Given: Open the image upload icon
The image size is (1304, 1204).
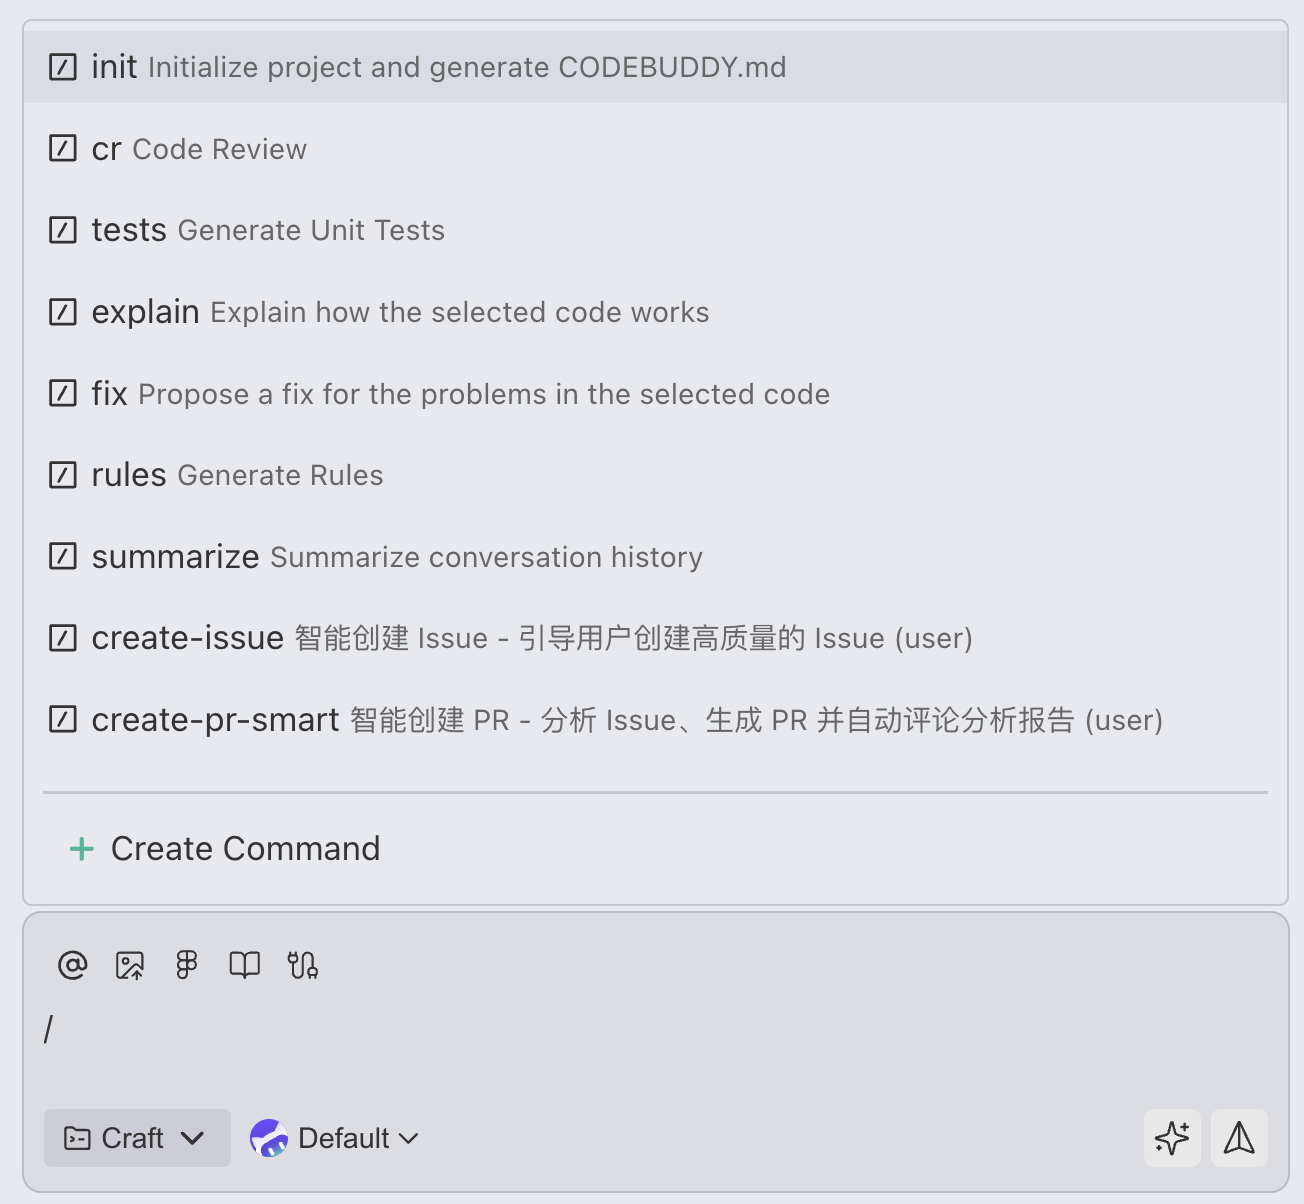Looking at the screenshot, I should pos(128,965).
